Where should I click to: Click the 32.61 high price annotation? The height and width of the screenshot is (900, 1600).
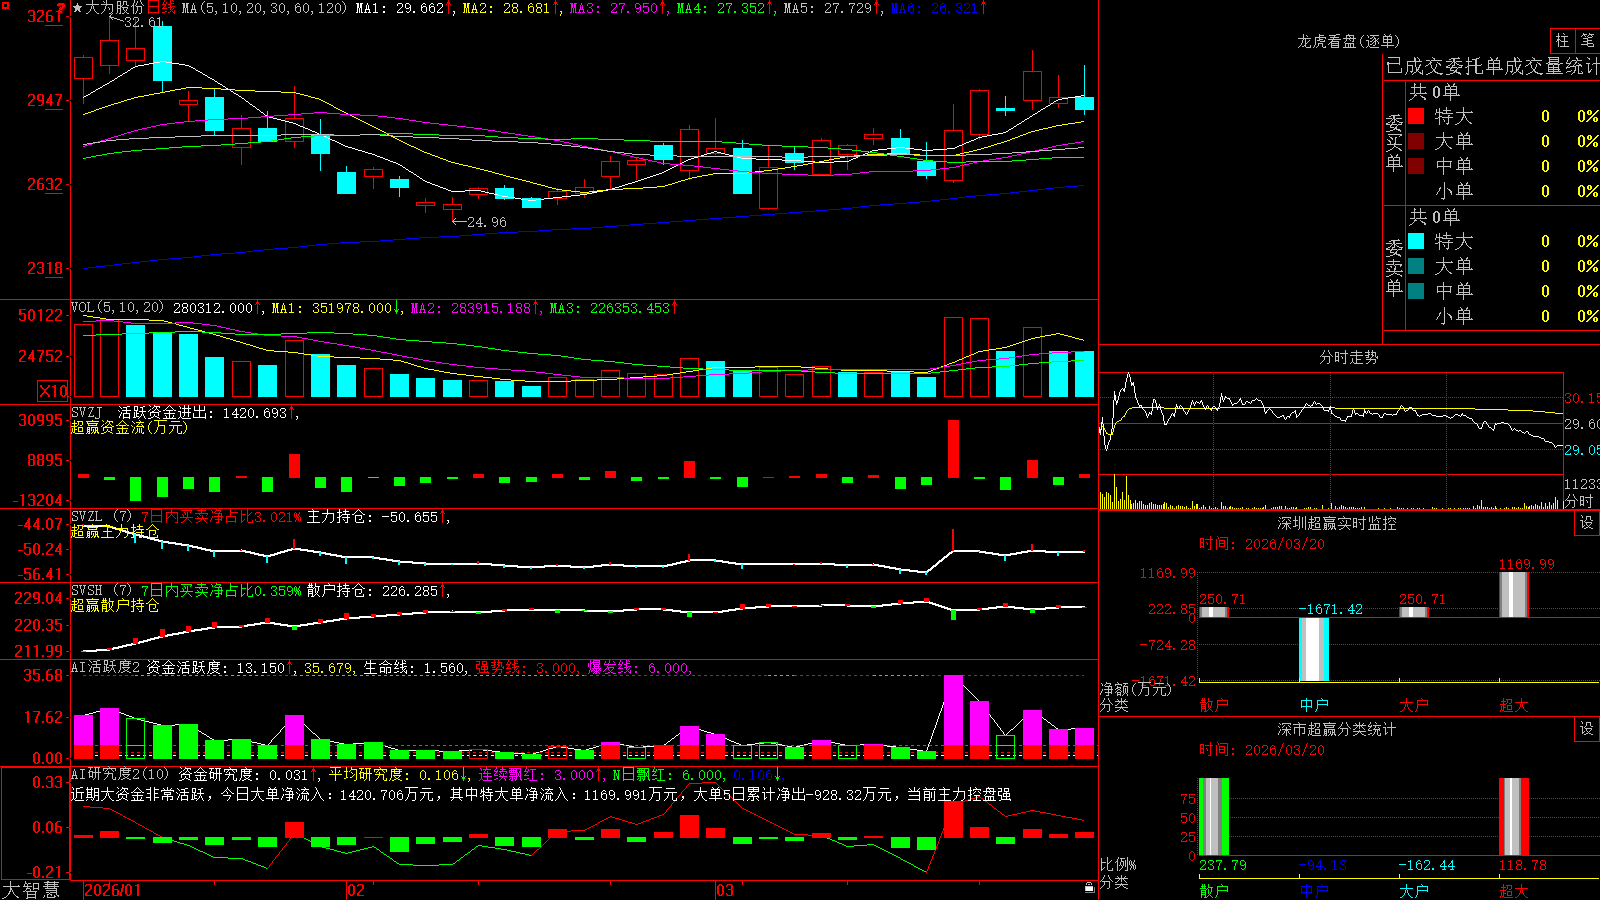pyautogui.click(x=143, y=22)
